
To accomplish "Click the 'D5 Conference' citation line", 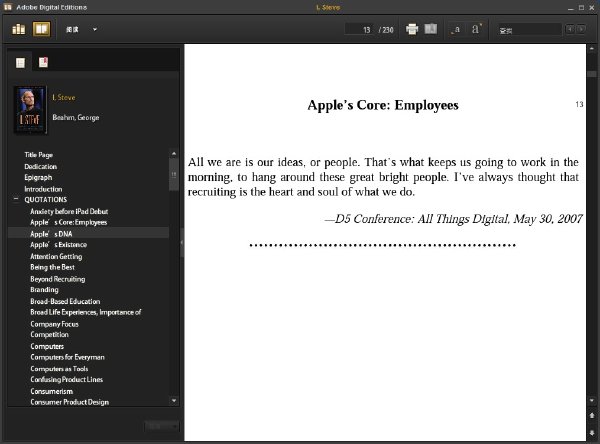I will pos(453,219).
